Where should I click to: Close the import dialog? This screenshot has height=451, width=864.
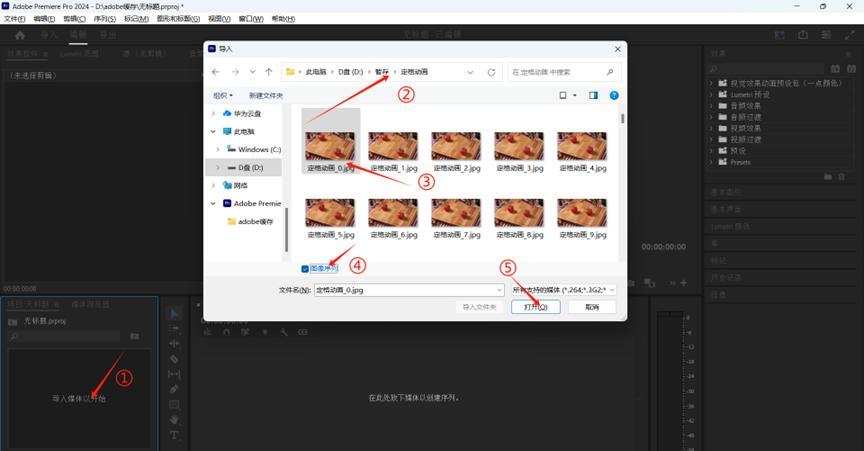coord(618,49)
